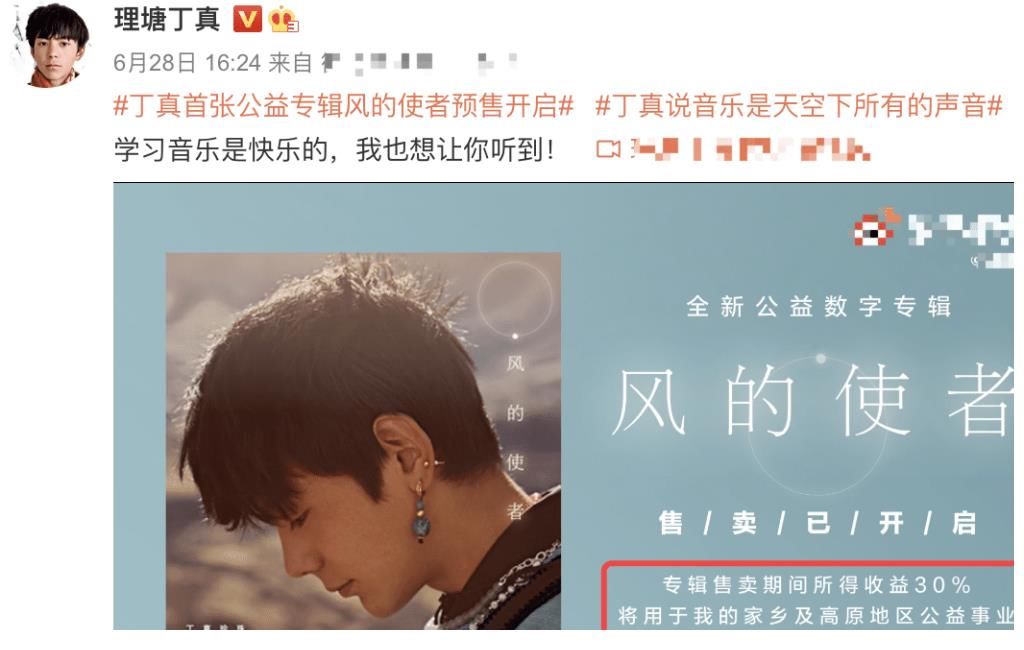Click the video camera link icon
1024x650 pixels.
(608, 150)
